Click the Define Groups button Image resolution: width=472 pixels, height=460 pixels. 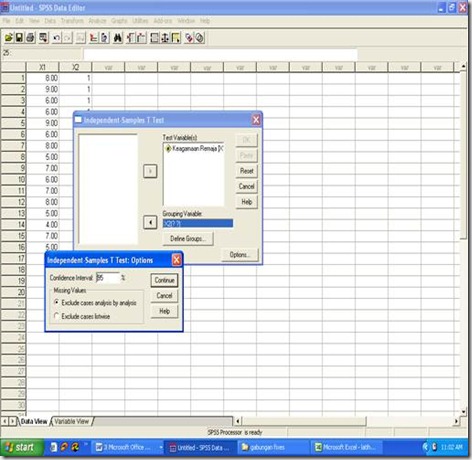point(188,239)
